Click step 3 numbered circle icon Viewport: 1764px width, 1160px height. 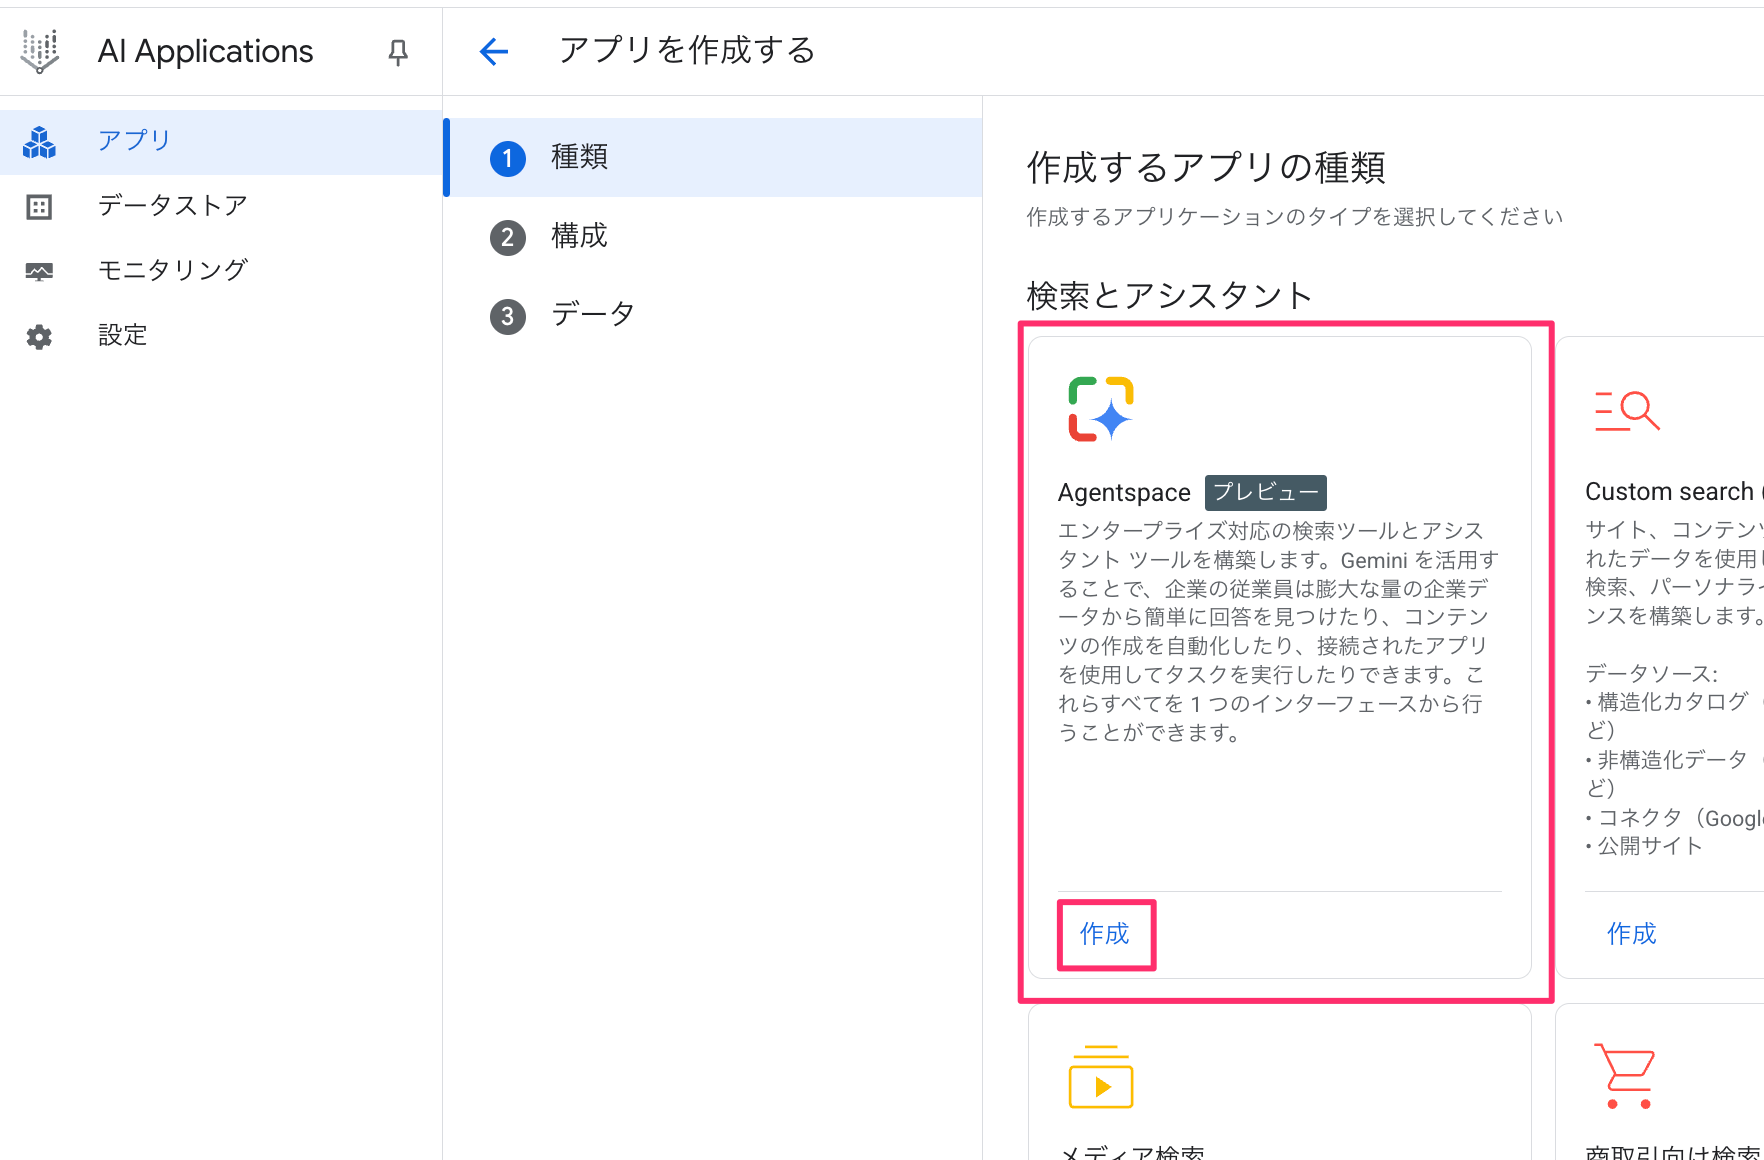(508, 316)
